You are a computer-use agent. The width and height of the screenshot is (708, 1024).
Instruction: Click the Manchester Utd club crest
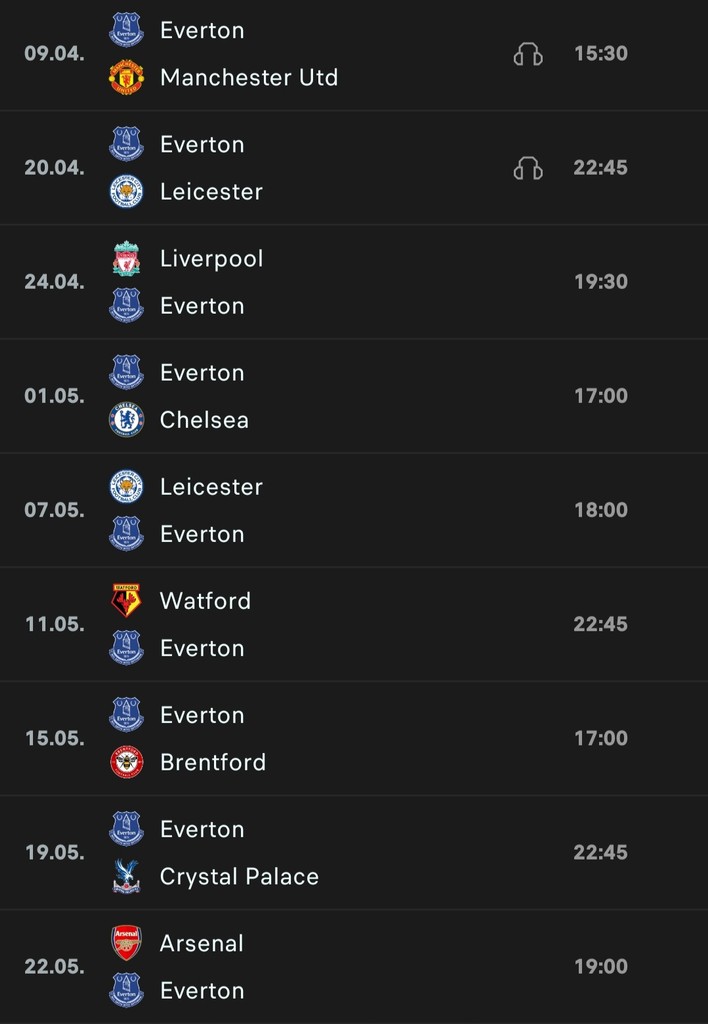[126, 77]
